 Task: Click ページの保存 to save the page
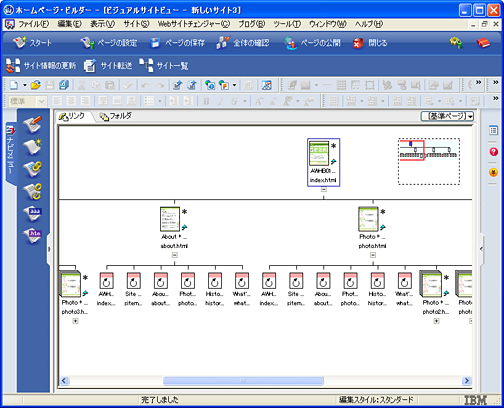point(177,43)
